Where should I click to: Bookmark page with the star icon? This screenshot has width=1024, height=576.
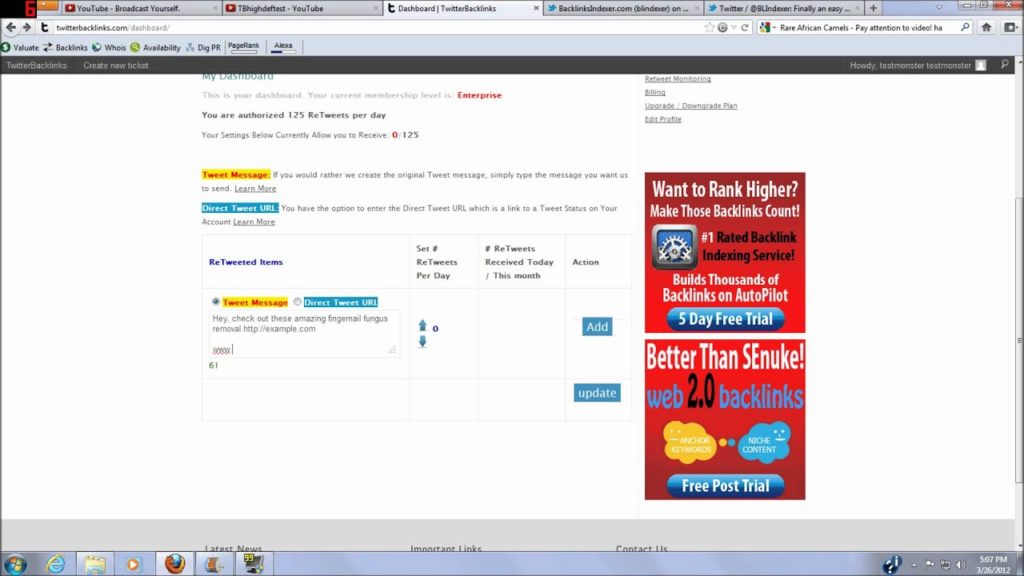click(709, 27)
